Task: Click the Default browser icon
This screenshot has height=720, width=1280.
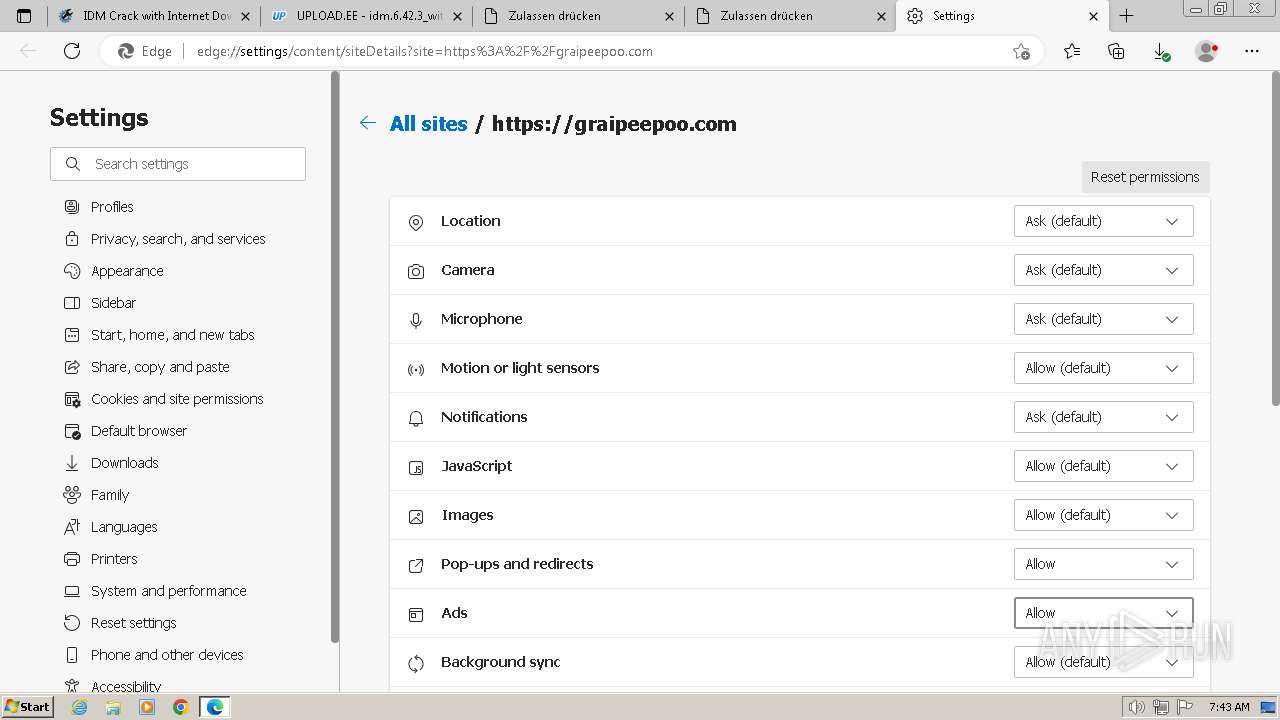Action: [72, 431]
